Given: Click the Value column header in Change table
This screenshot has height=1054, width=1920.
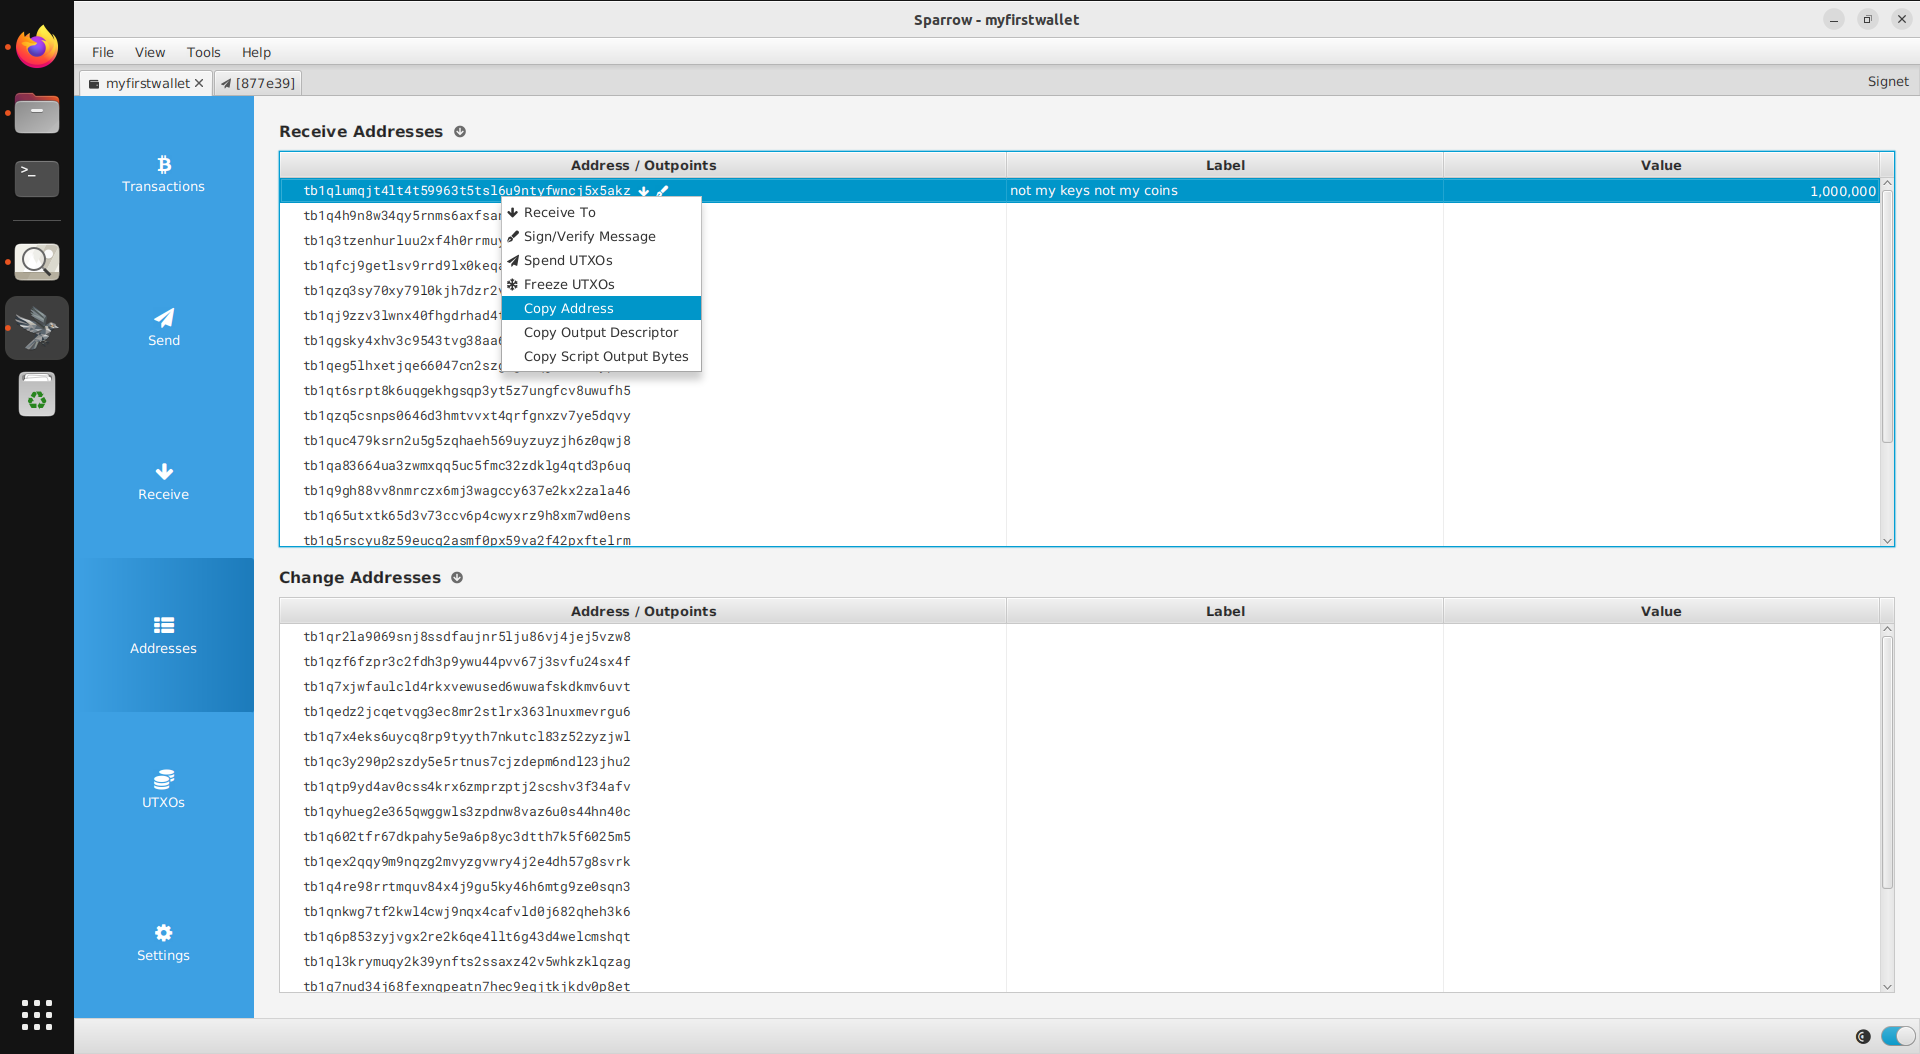Looking at the screenshot, I should 1661,611.
